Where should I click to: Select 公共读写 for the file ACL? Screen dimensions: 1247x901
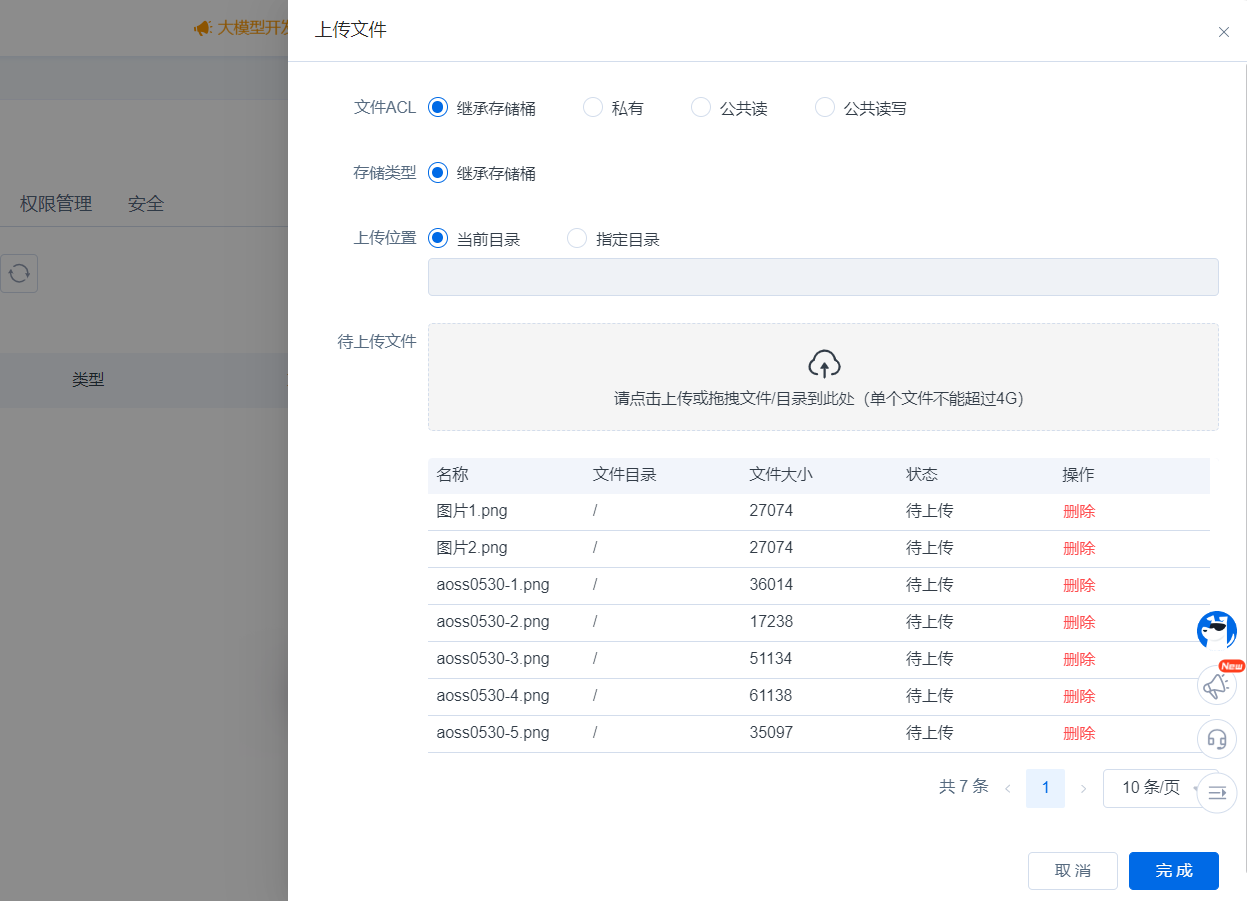coord(824,107)
